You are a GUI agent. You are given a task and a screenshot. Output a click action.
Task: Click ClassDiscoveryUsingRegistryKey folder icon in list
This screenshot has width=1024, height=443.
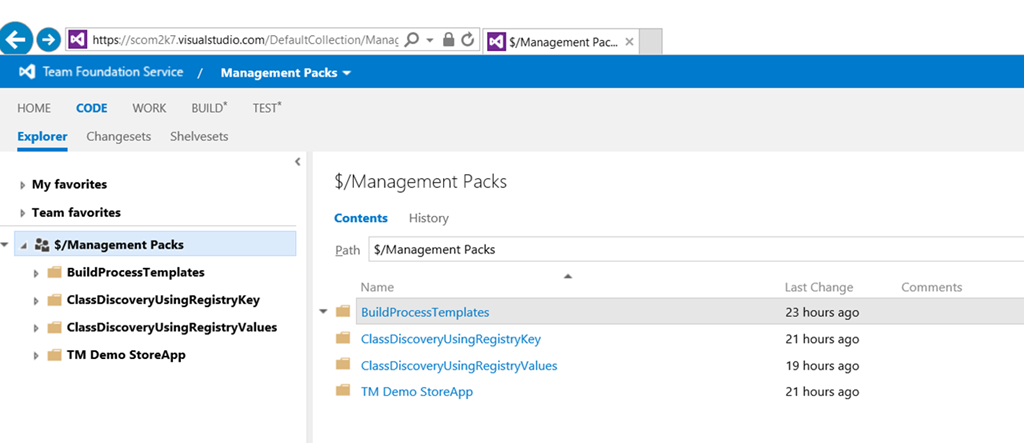344,338
